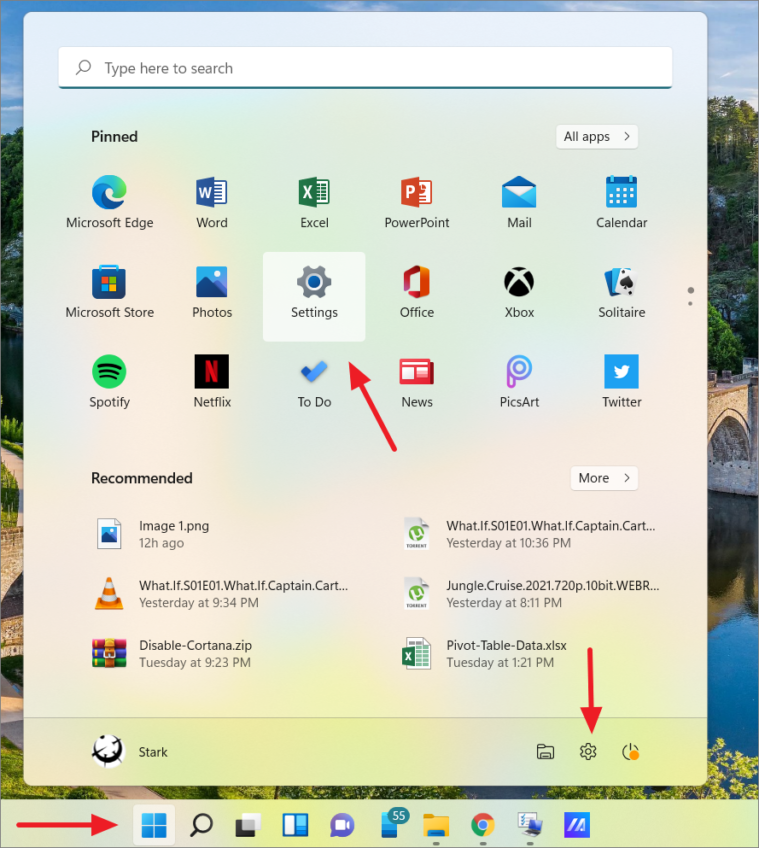The height and width of the screenshot is (848, 759).
Task: Click the settings gear near power button
Action: (x=588, y=752)
